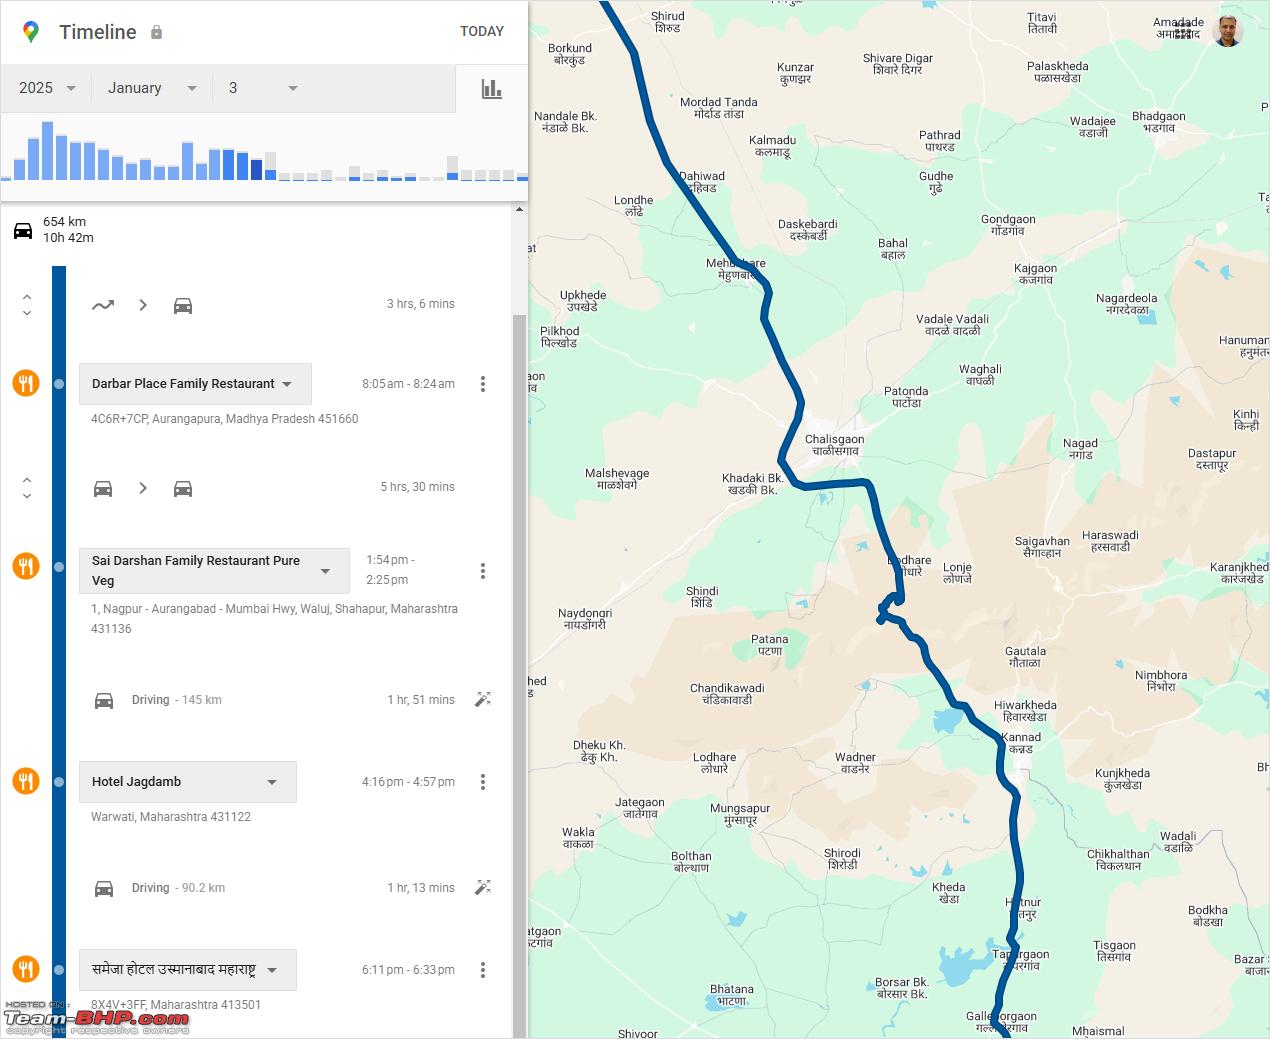1270x1039 pixels.
Task: Click the Timeline title
Action: coord(97,32)
